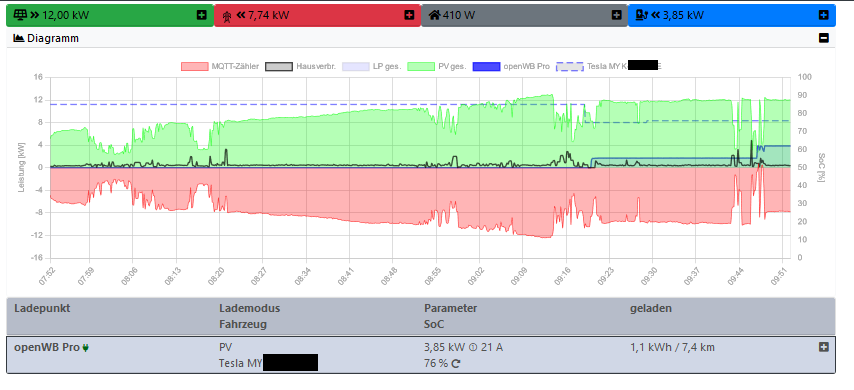854x390 pixels.
Task: Click the chart icon next to Diagramm
Action: point(19,38)
